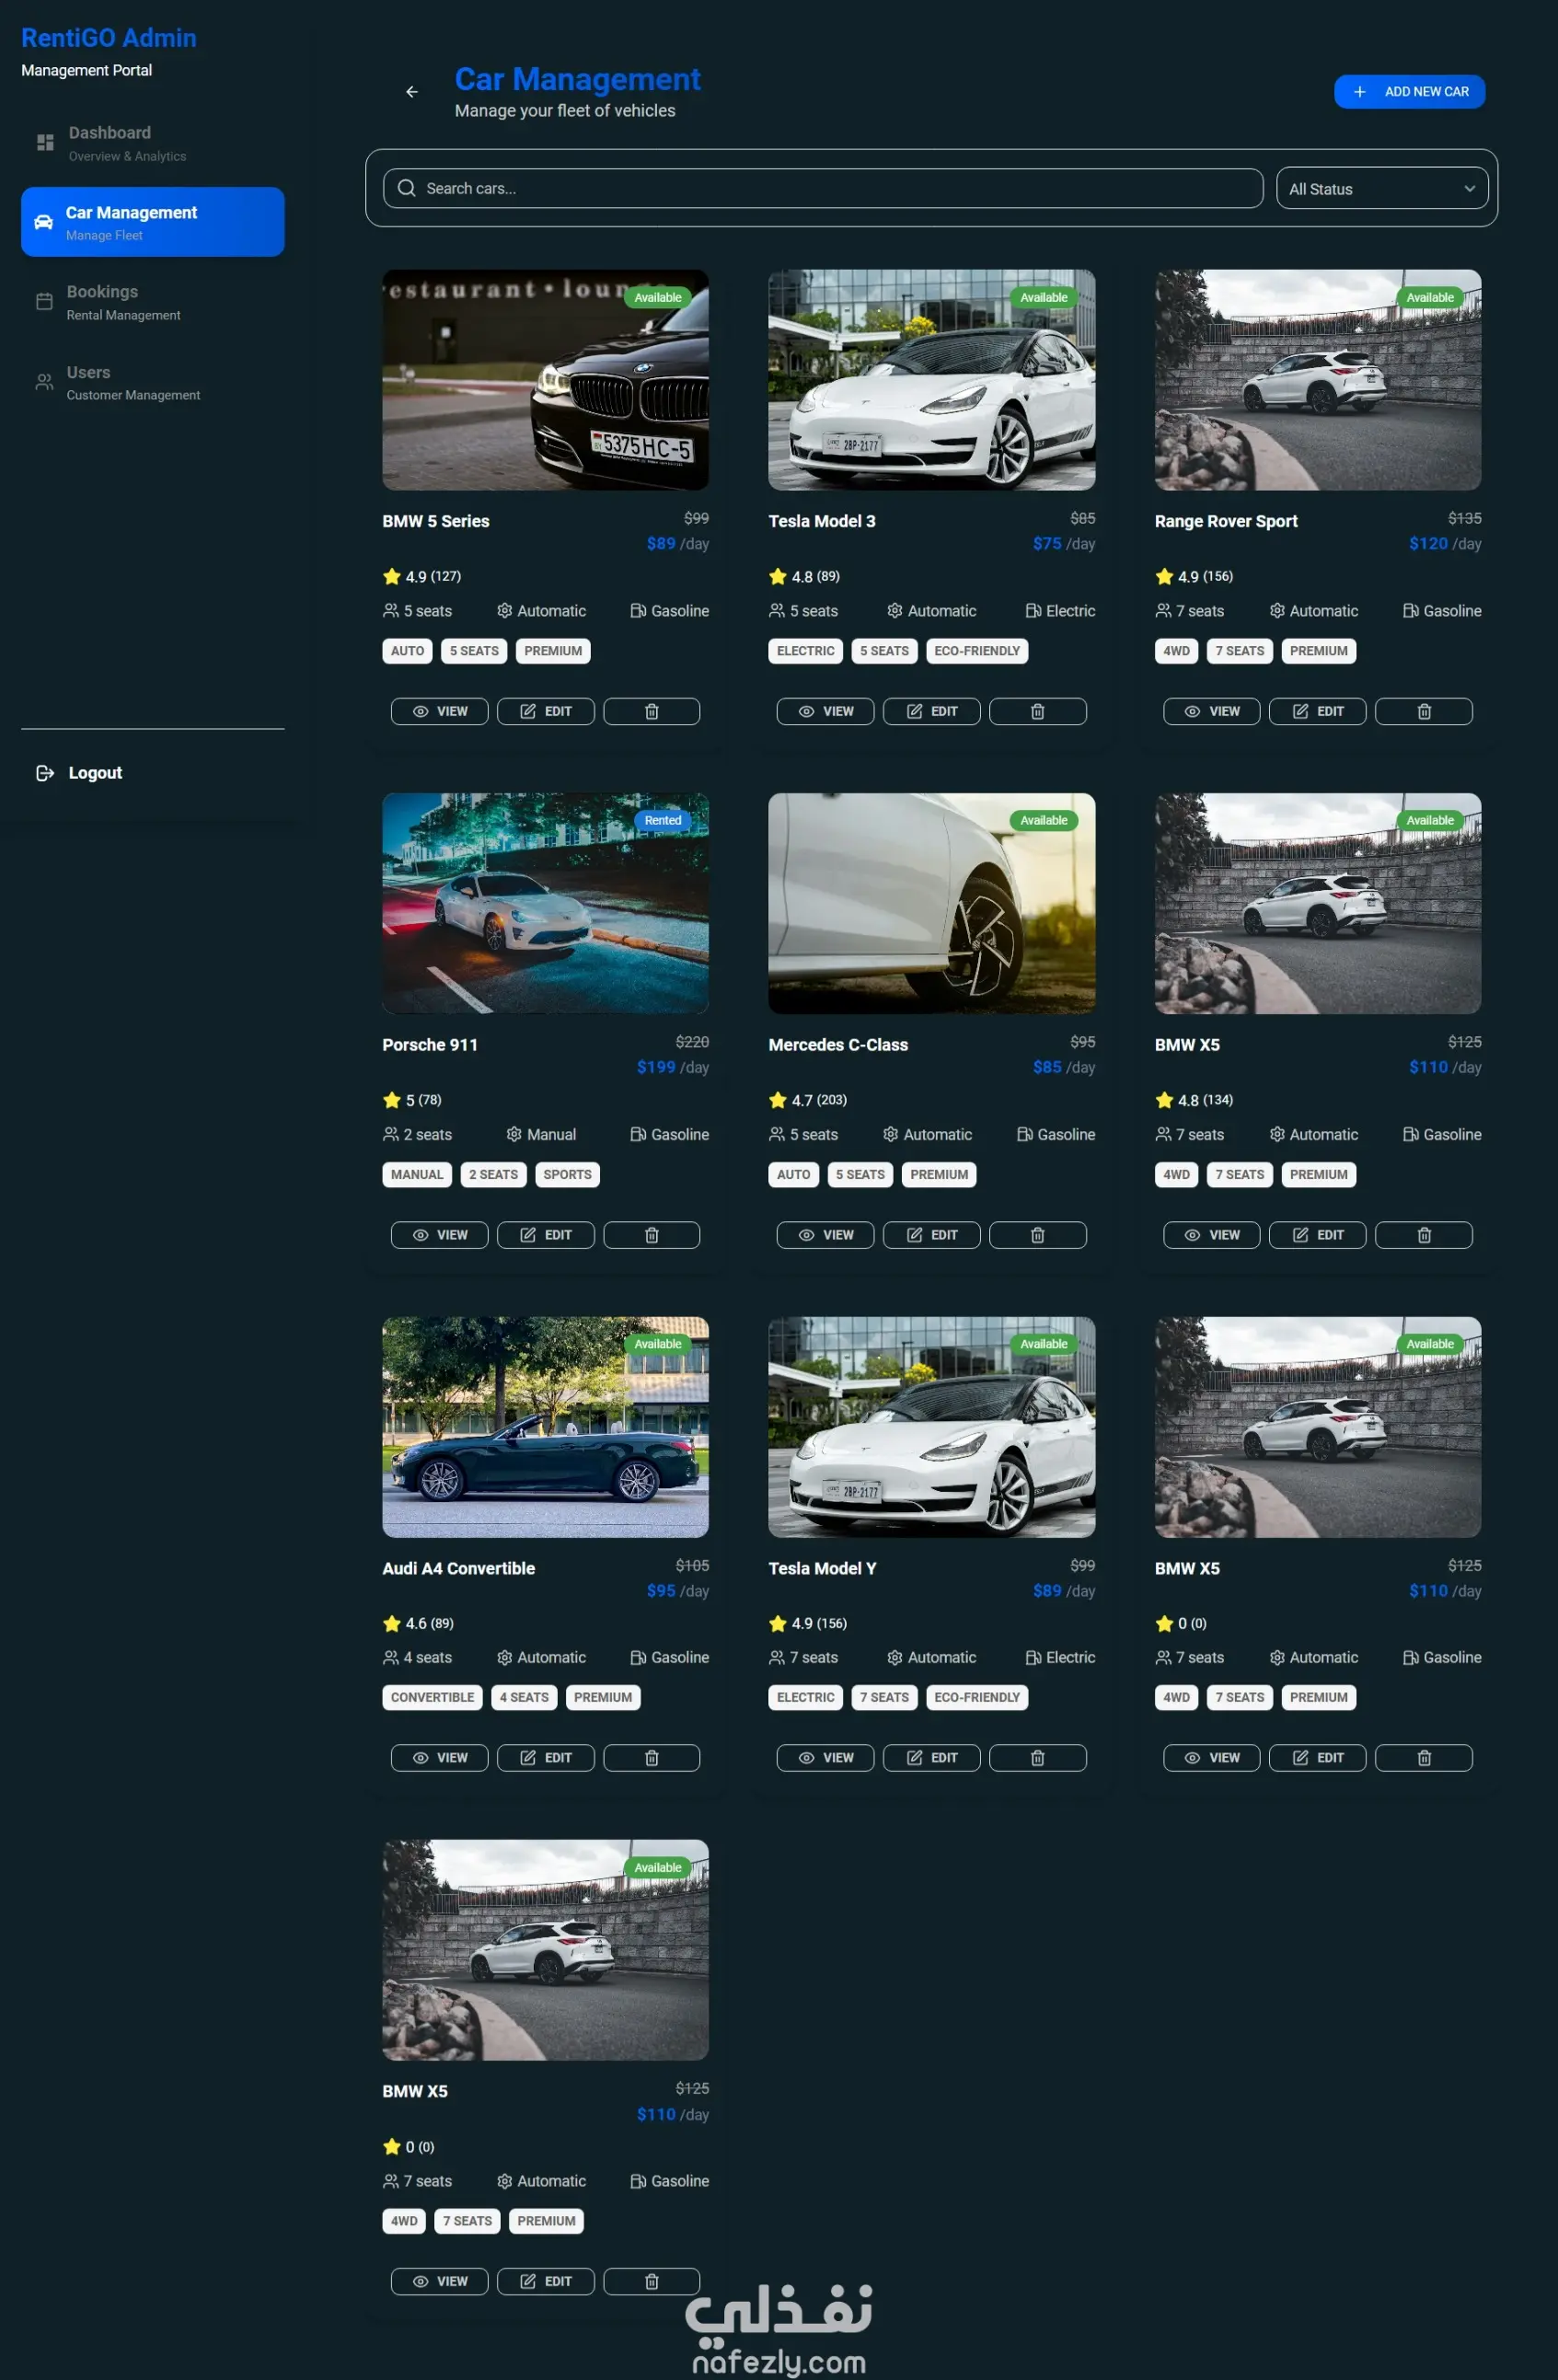Click the BMW 5 Series car photo
The width and height of the screenshot is (1558, 2380).
546,380
